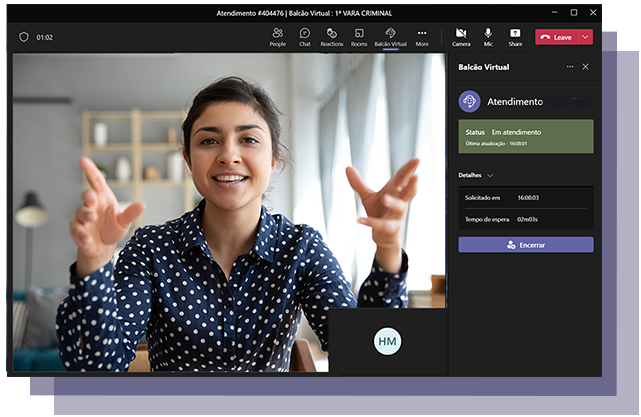The width and height of the screenshot is (641, 417).
Task: Click the main participant video feed
Action: pyautogui.click(x=200, y=200)
